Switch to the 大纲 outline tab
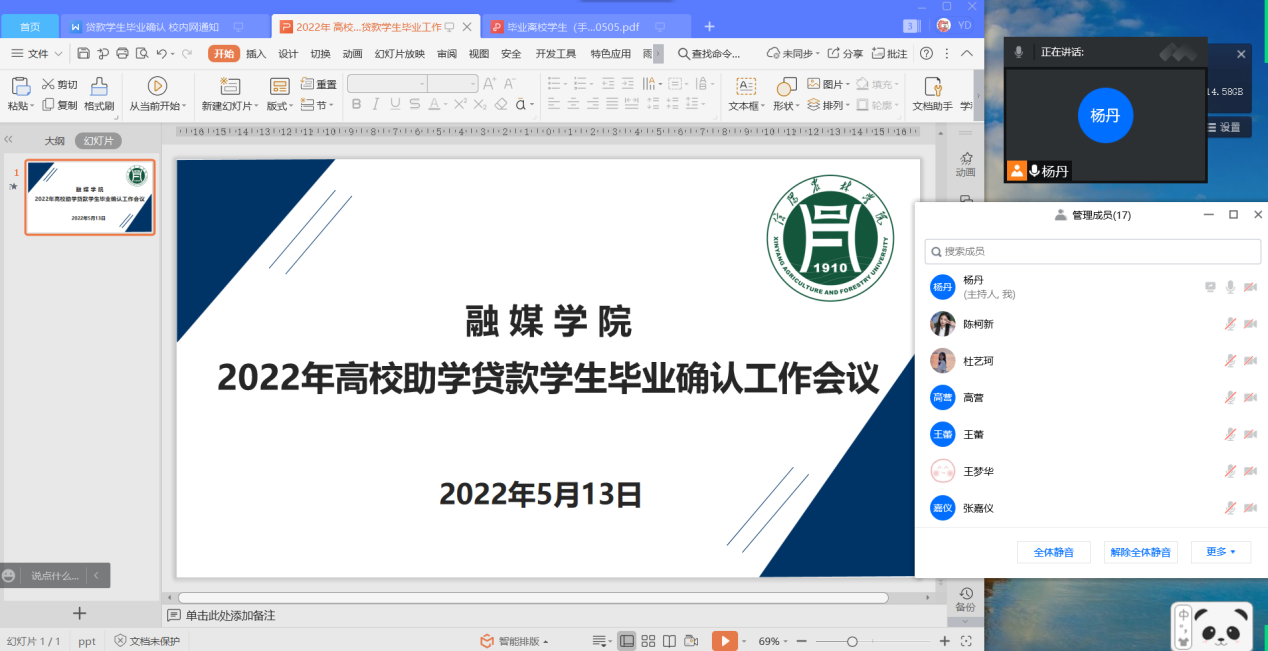Viewport: 1268px width, 651px height. click(x=54, y=141)
